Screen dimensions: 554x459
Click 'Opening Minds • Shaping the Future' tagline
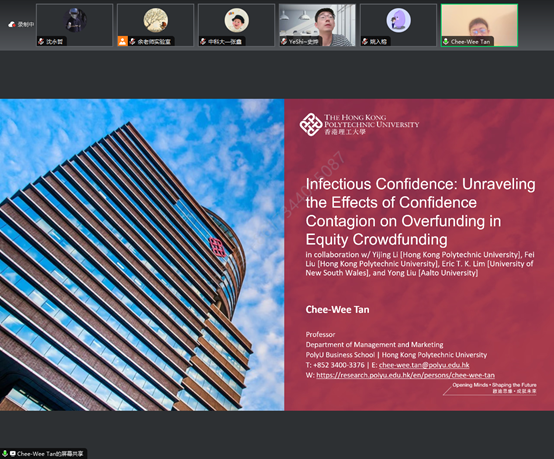tap(494, 385)
